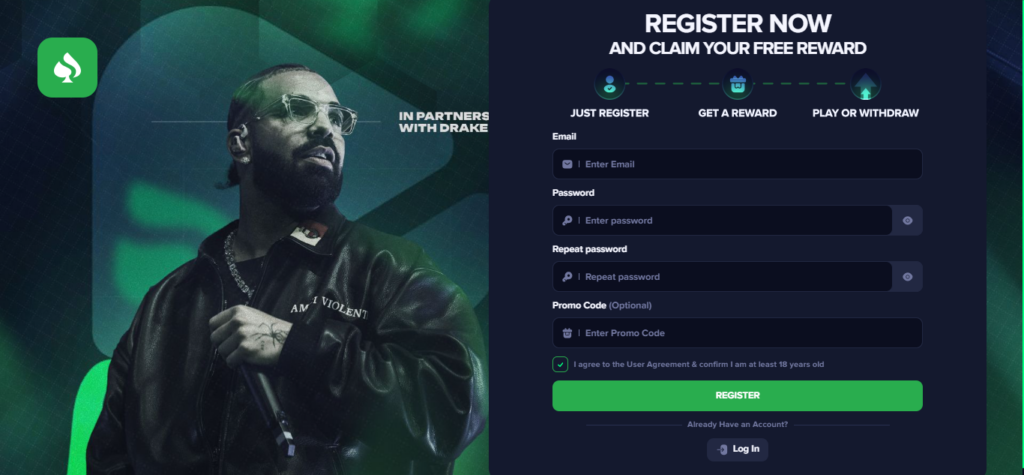This screenshot has width=1024, height=475.
Task: Select the Enter password input field
Action: pos(722,220)
